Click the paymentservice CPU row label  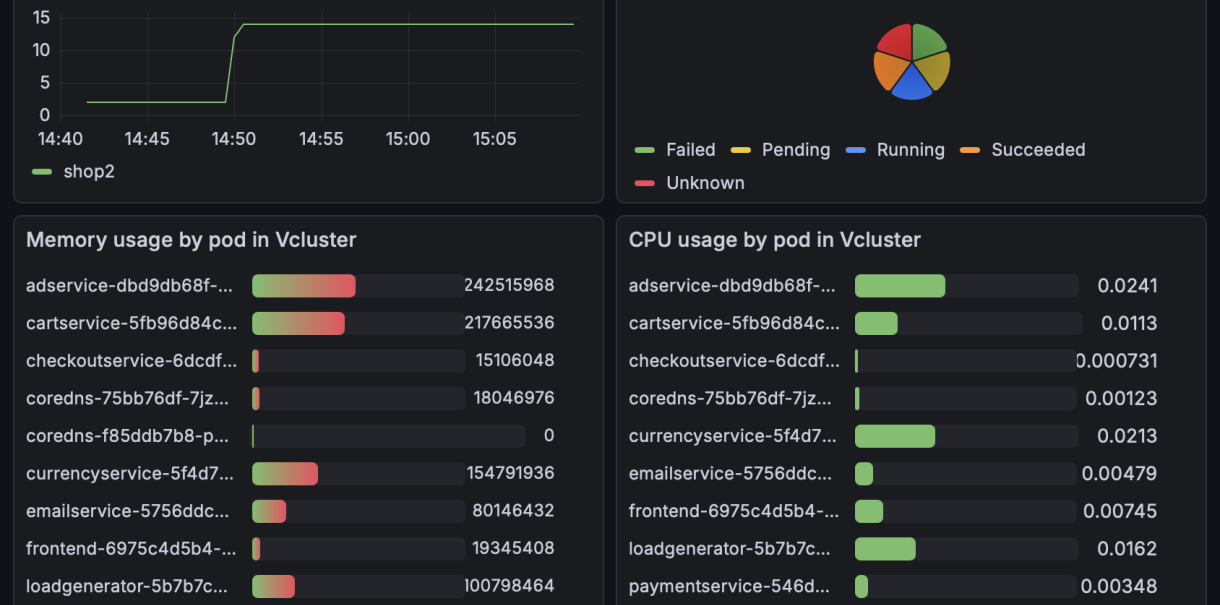click(729, 586)
